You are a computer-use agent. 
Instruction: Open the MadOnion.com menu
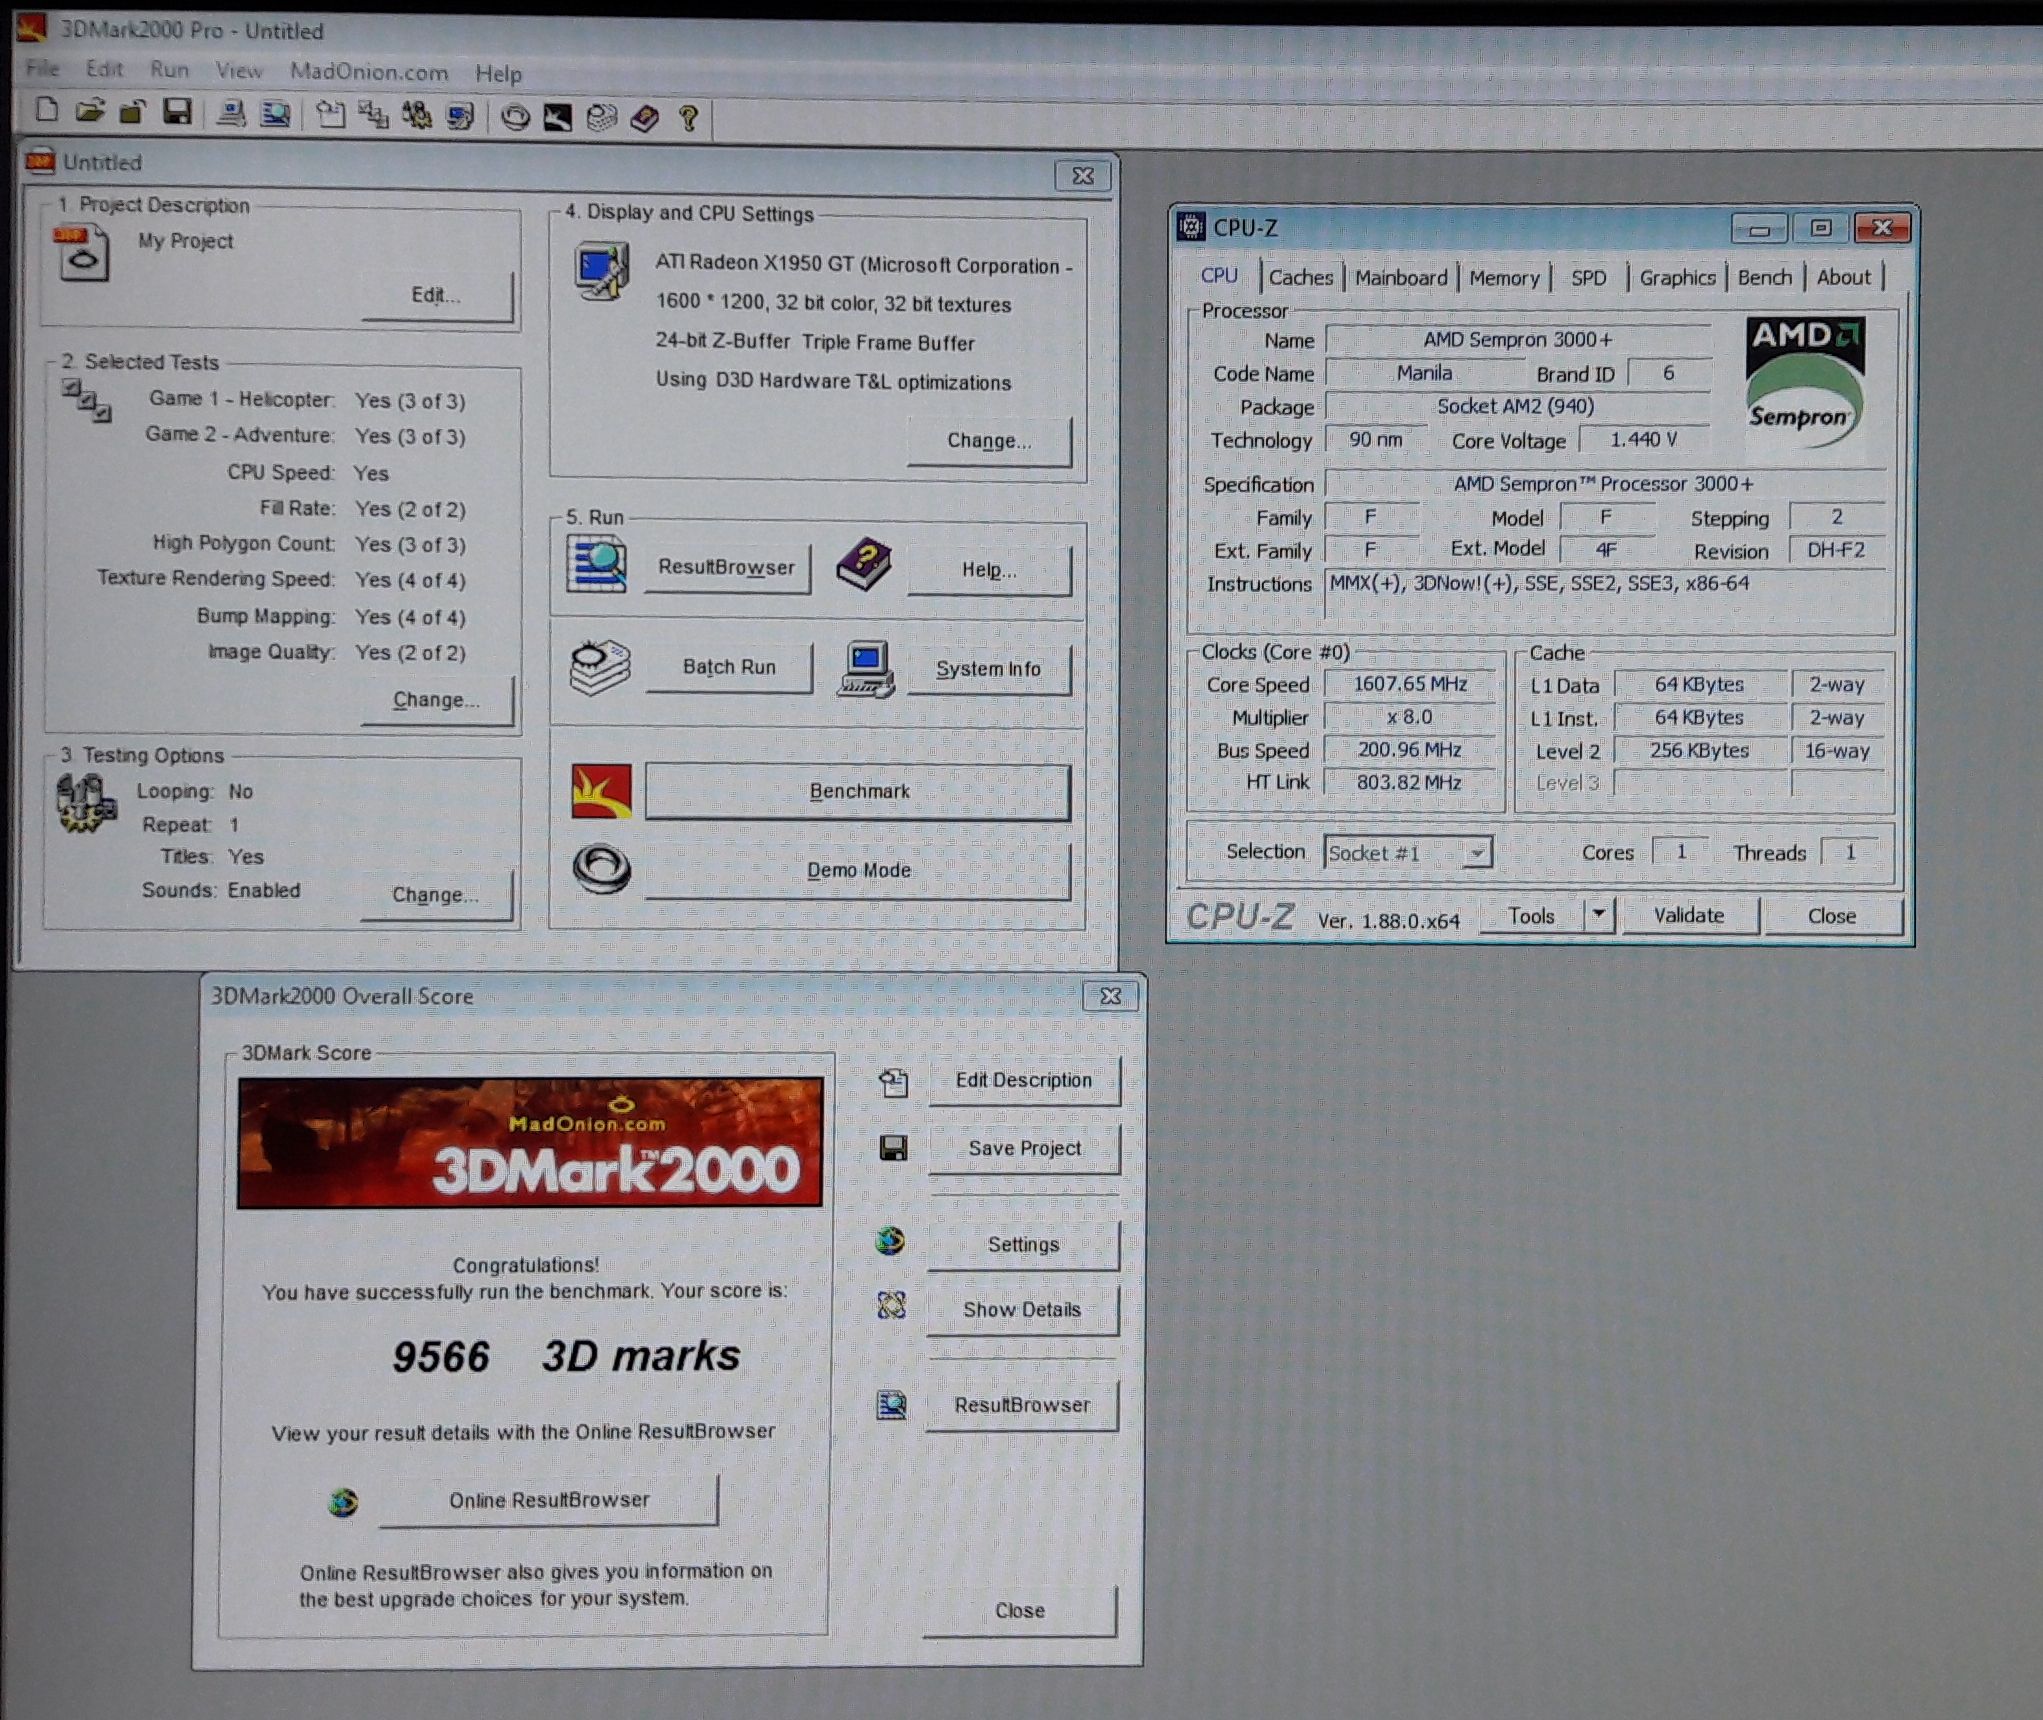tap(368, 72)
